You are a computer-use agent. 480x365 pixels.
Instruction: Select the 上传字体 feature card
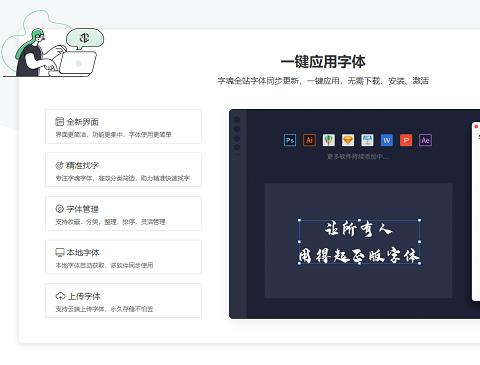pyautogui.click(x=123, y=301)
